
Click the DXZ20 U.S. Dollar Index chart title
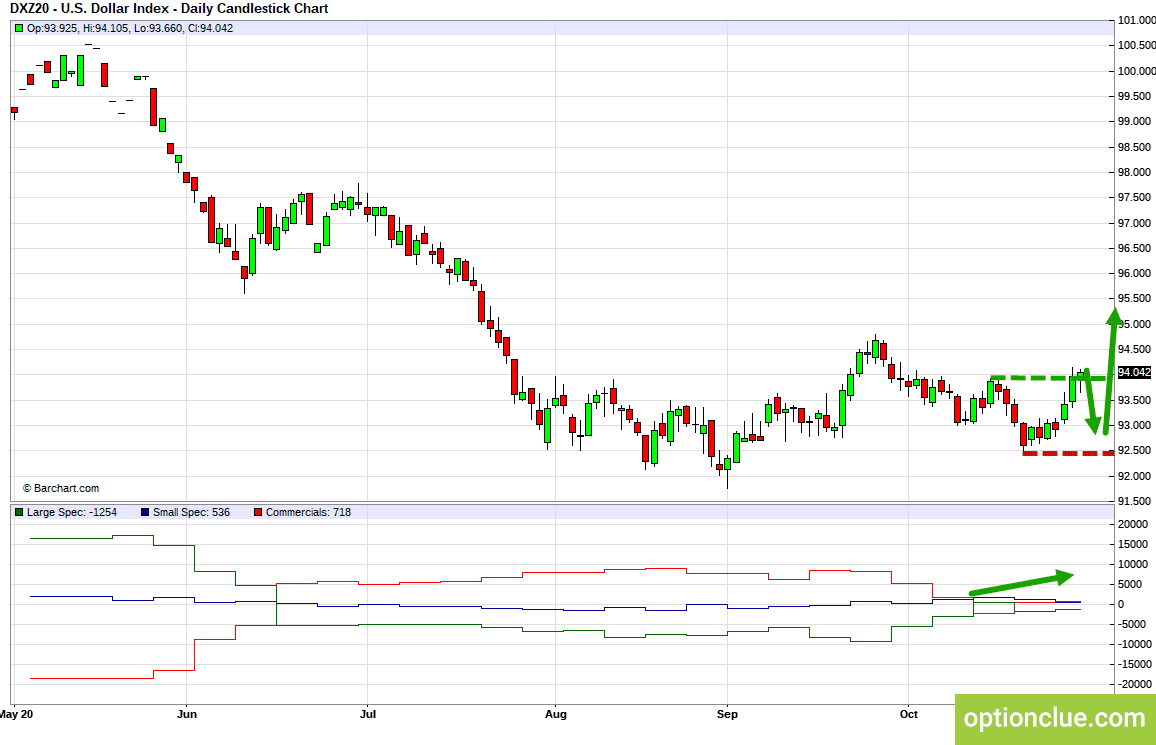(x=169, y=9)
